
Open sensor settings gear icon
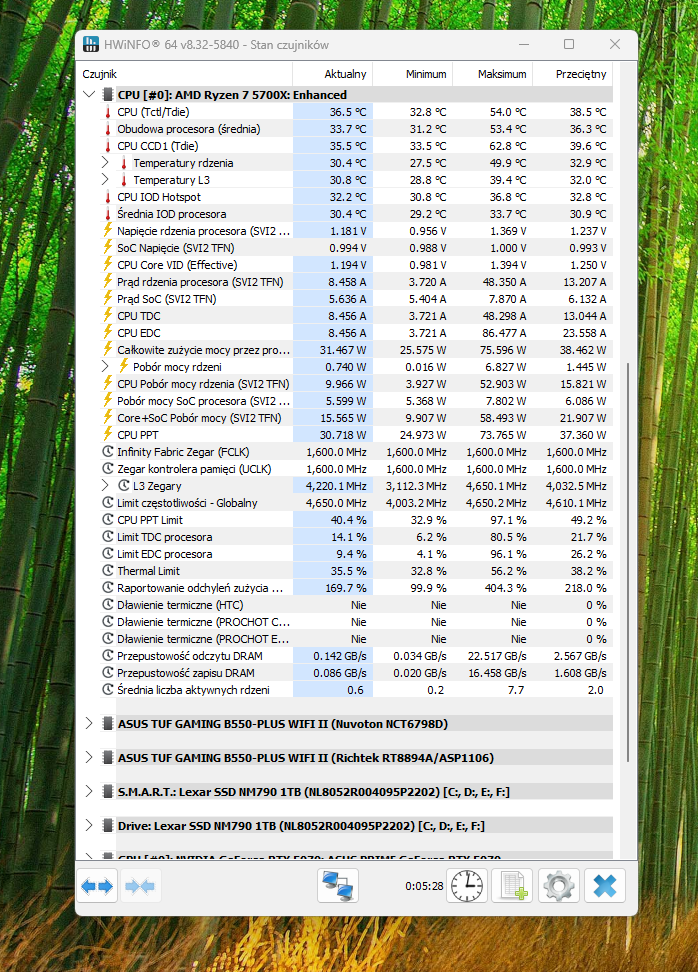pos(559,885)
